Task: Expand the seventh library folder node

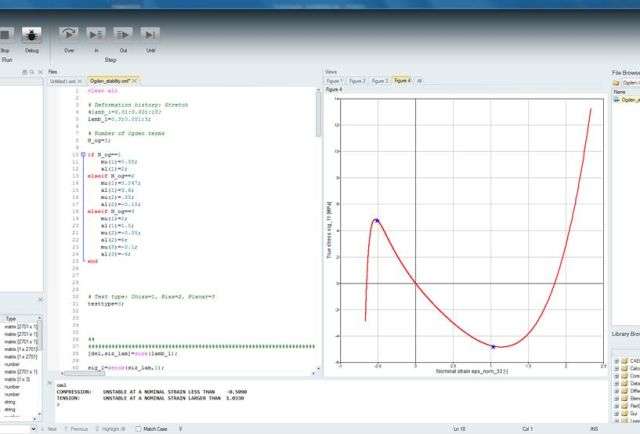Action: pyautogui.click(x=617, y=406)
